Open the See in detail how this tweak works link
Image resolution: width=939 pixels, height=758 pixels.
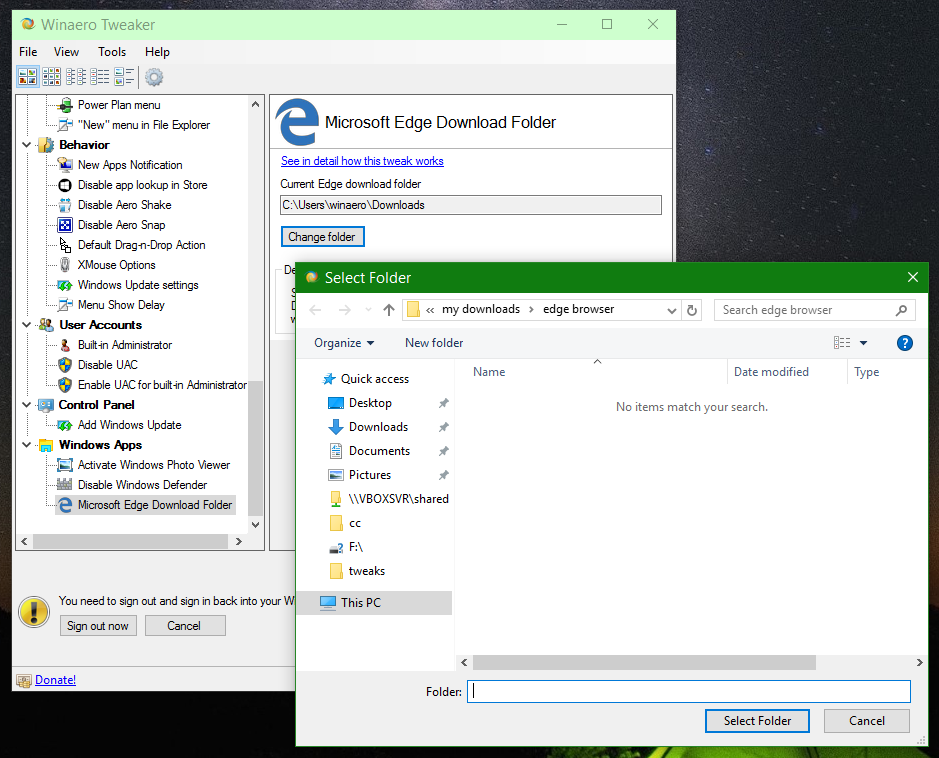point(361,161)
